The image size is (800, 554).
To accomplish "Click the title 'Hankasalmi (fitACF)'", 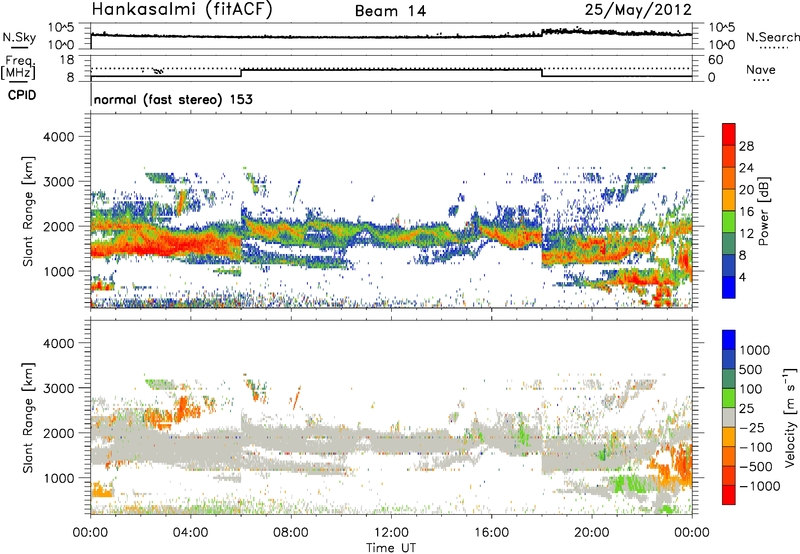I will 182,10.
